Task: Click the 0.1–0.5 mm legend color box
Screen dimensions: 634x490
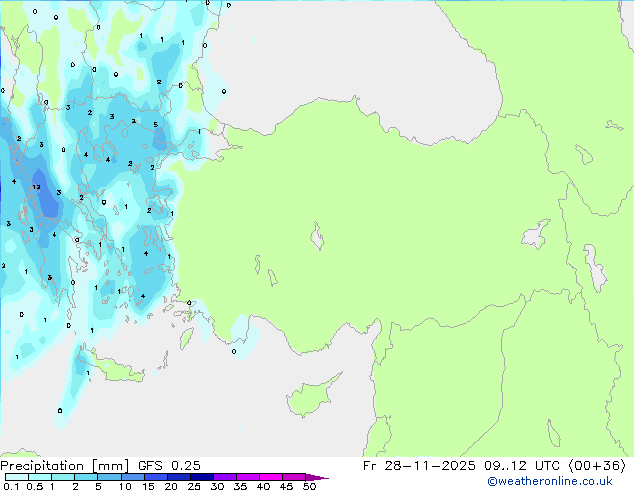Action: tap(17, 477)
